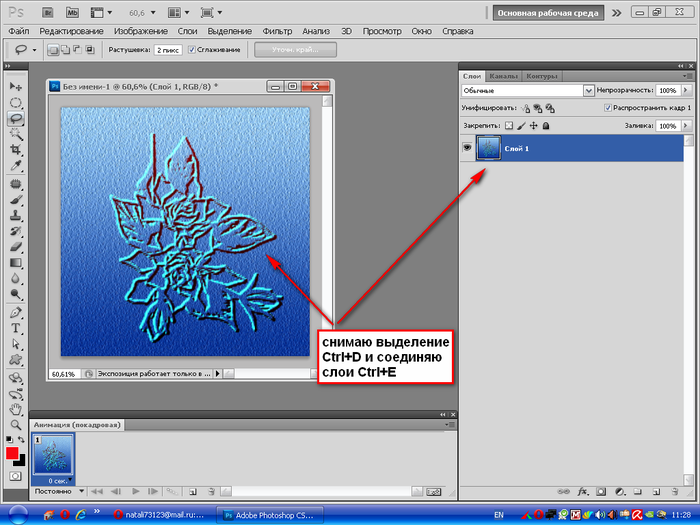Swap foreground and background colors
The height and width of the screenshot is (525, 700).
[x=21, y=439]
